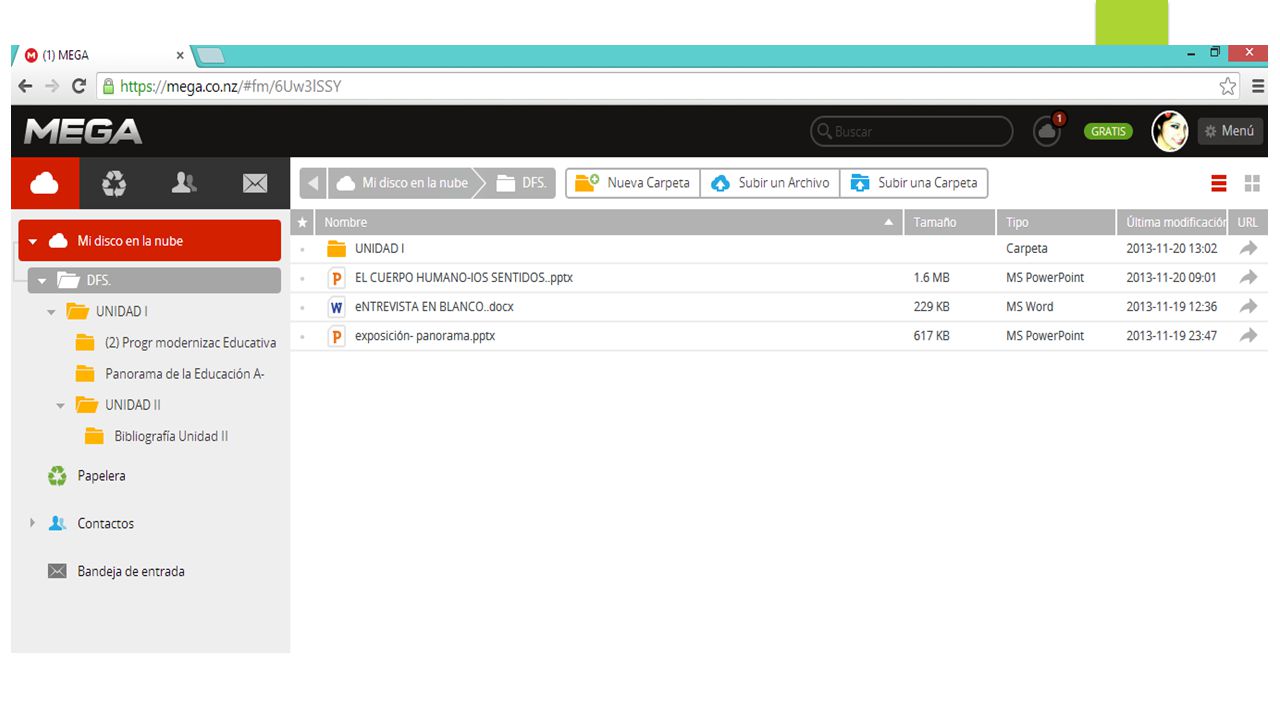Screen dimensions: 1280x720
Task: Sort by Tamaño column header
Action: tap(949, 222)
